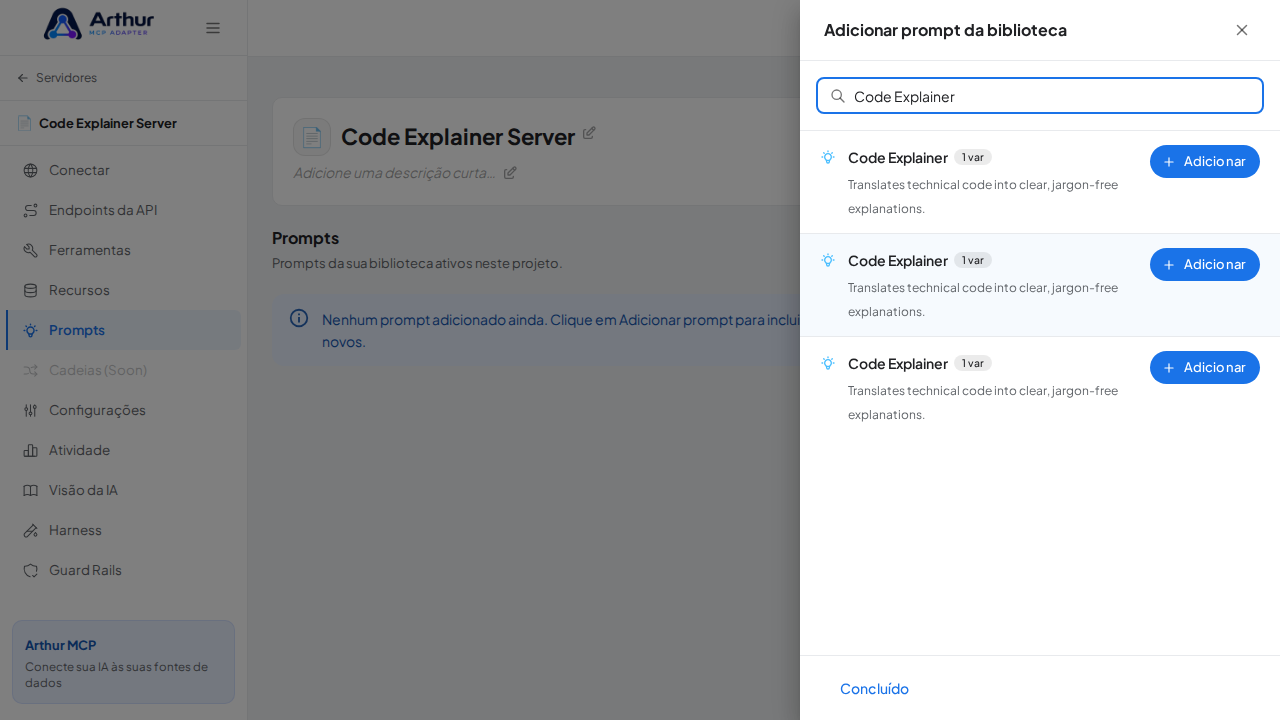The image size is (1280, 720).
Task: Click the database icon for Recursos
Action: (30, 290)
